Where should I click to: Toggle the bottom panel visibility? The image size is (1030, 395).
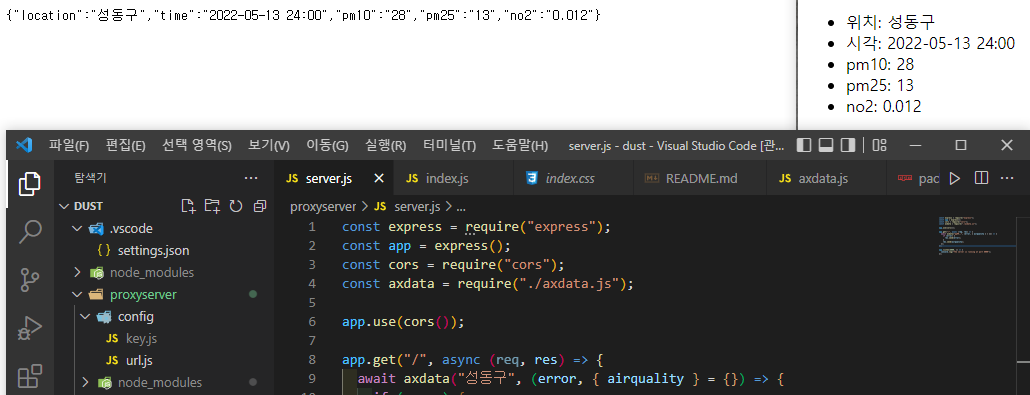[826, 145]
